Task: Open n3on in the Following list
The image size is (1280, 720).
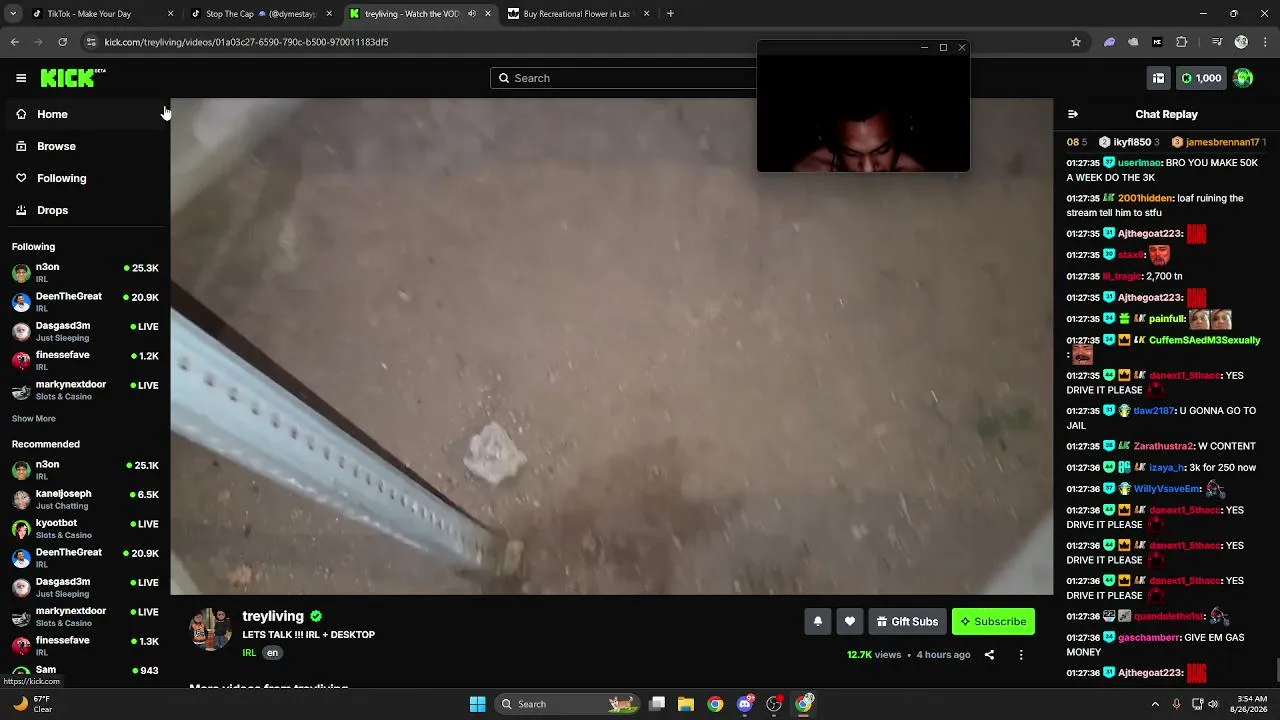Action: click(x=84, y=272)
